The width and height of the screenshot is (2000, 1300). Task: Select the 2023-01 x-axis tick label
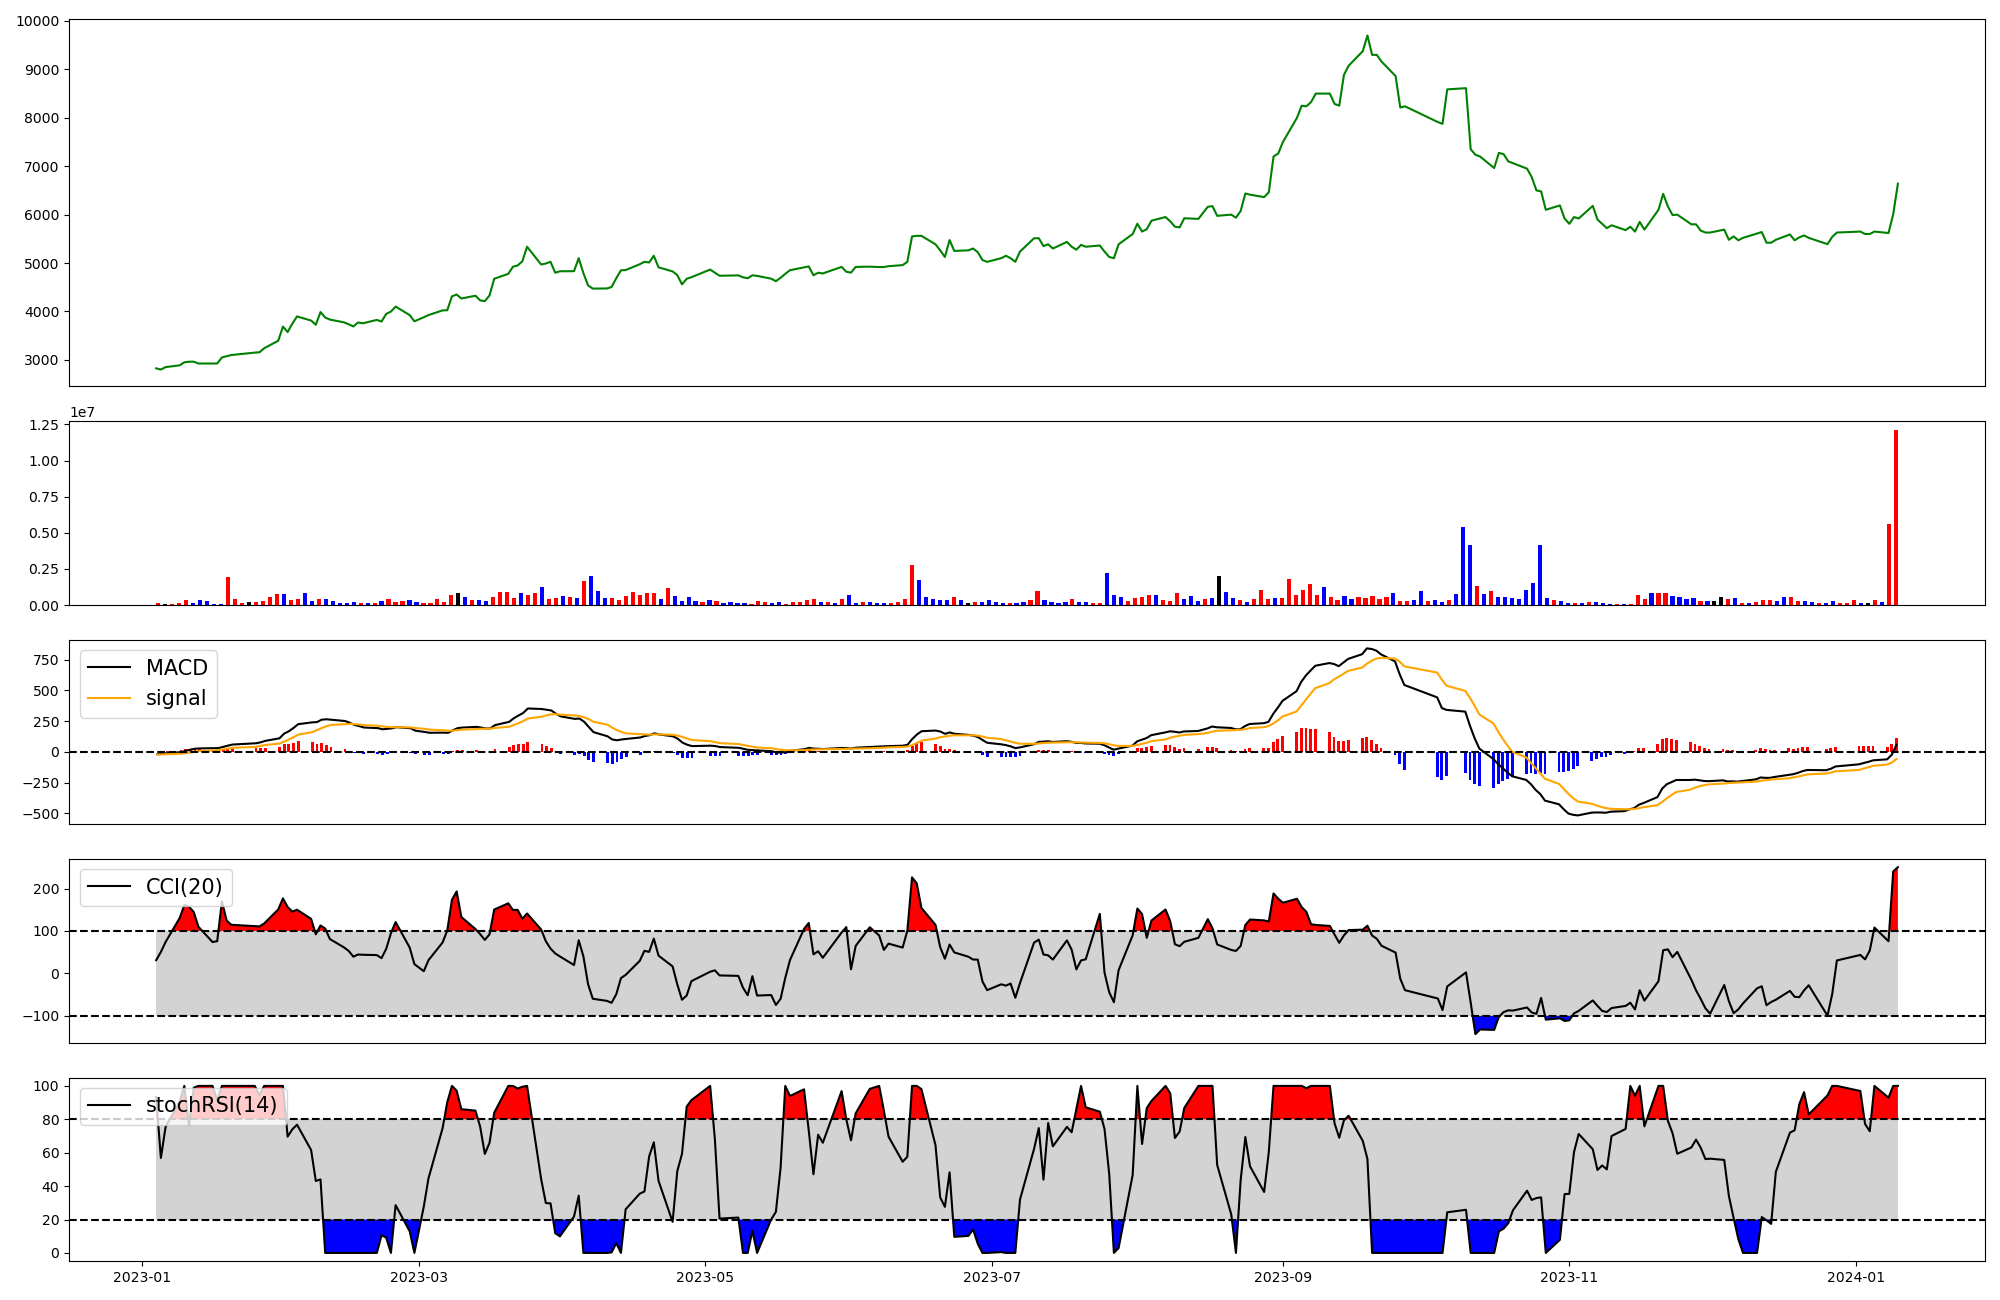point(142,1277)
